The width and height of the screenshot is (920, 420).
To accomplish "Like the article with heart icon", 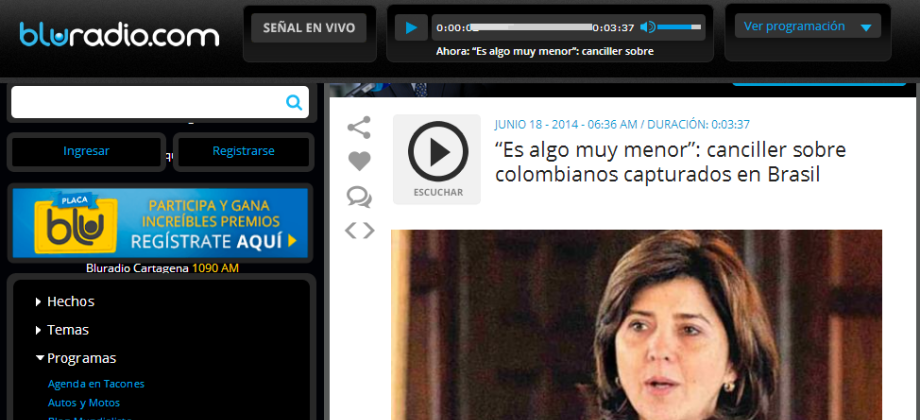I will [x=359, y=161].
